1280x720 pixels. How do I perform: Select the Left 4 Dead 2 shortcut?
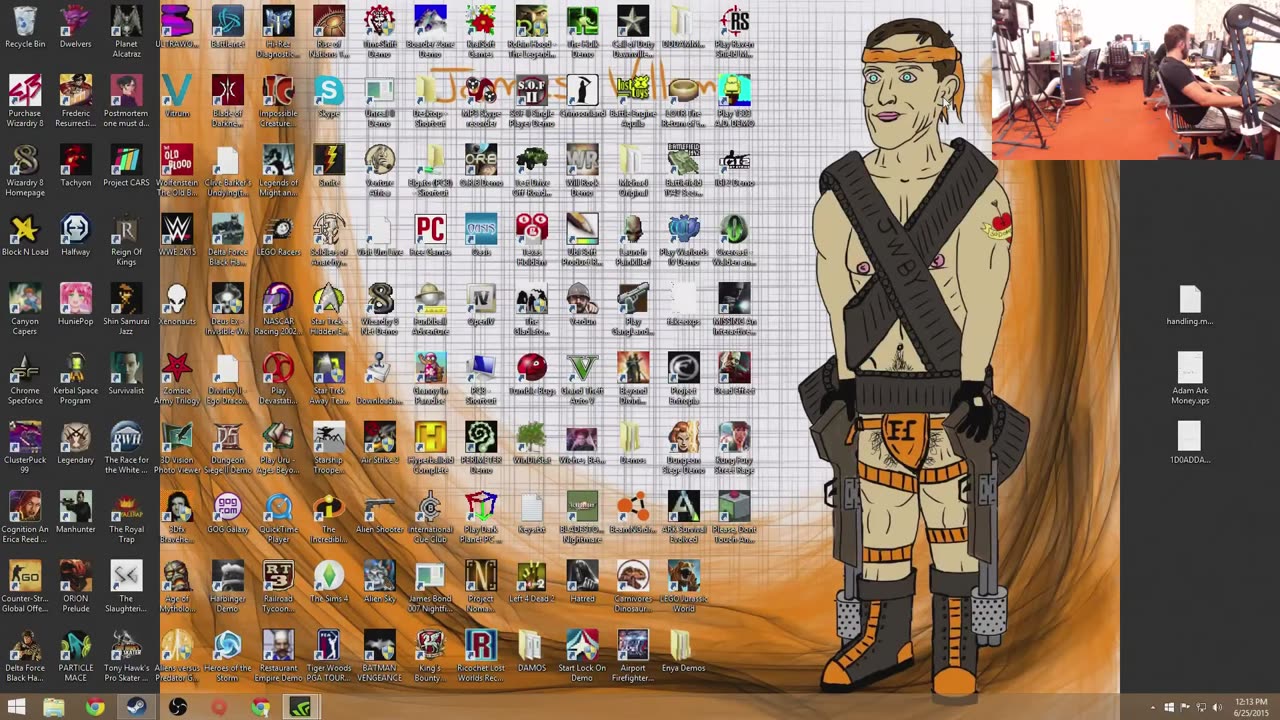coord(531,580)
